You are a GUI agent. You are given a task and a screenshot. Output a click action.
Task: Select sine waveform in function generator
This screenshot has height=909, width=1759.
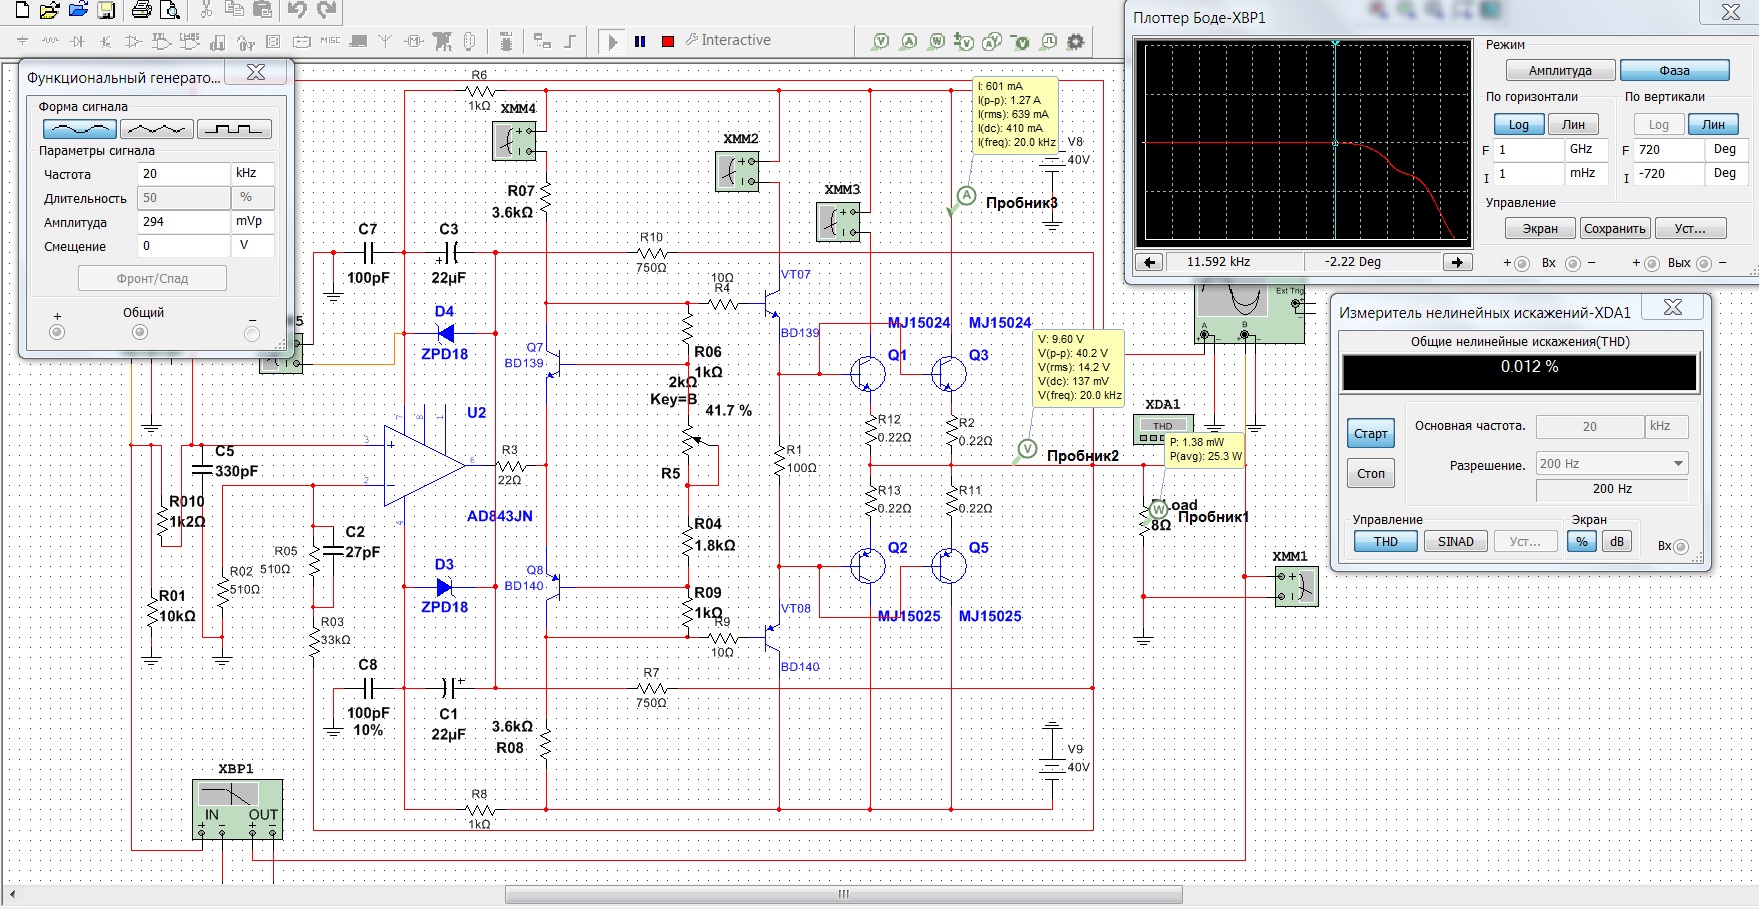[x=80, y=129]
